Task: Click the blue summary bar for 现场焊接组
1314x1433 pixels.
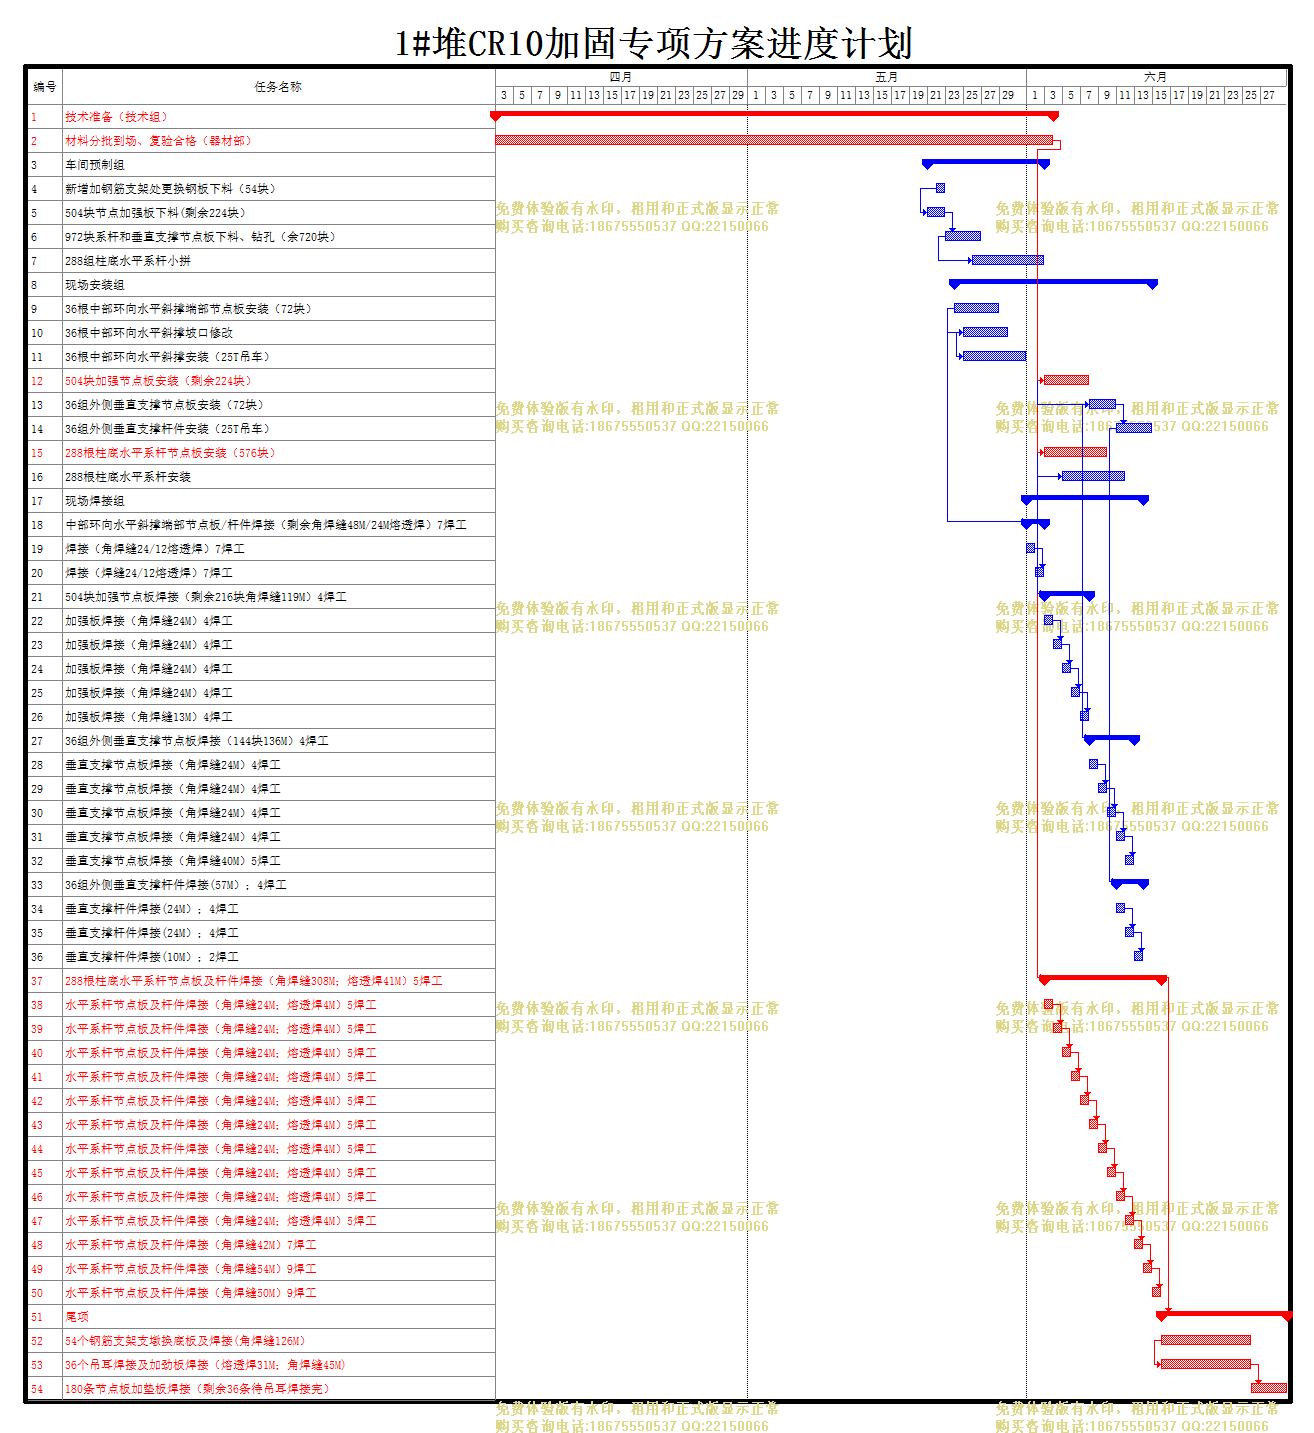Action: click(1085, 499)
